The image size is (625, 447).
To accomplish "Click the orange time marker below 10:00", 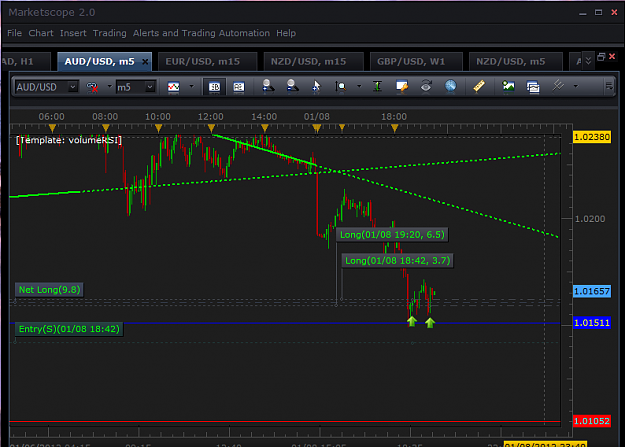I will (159, 128).
